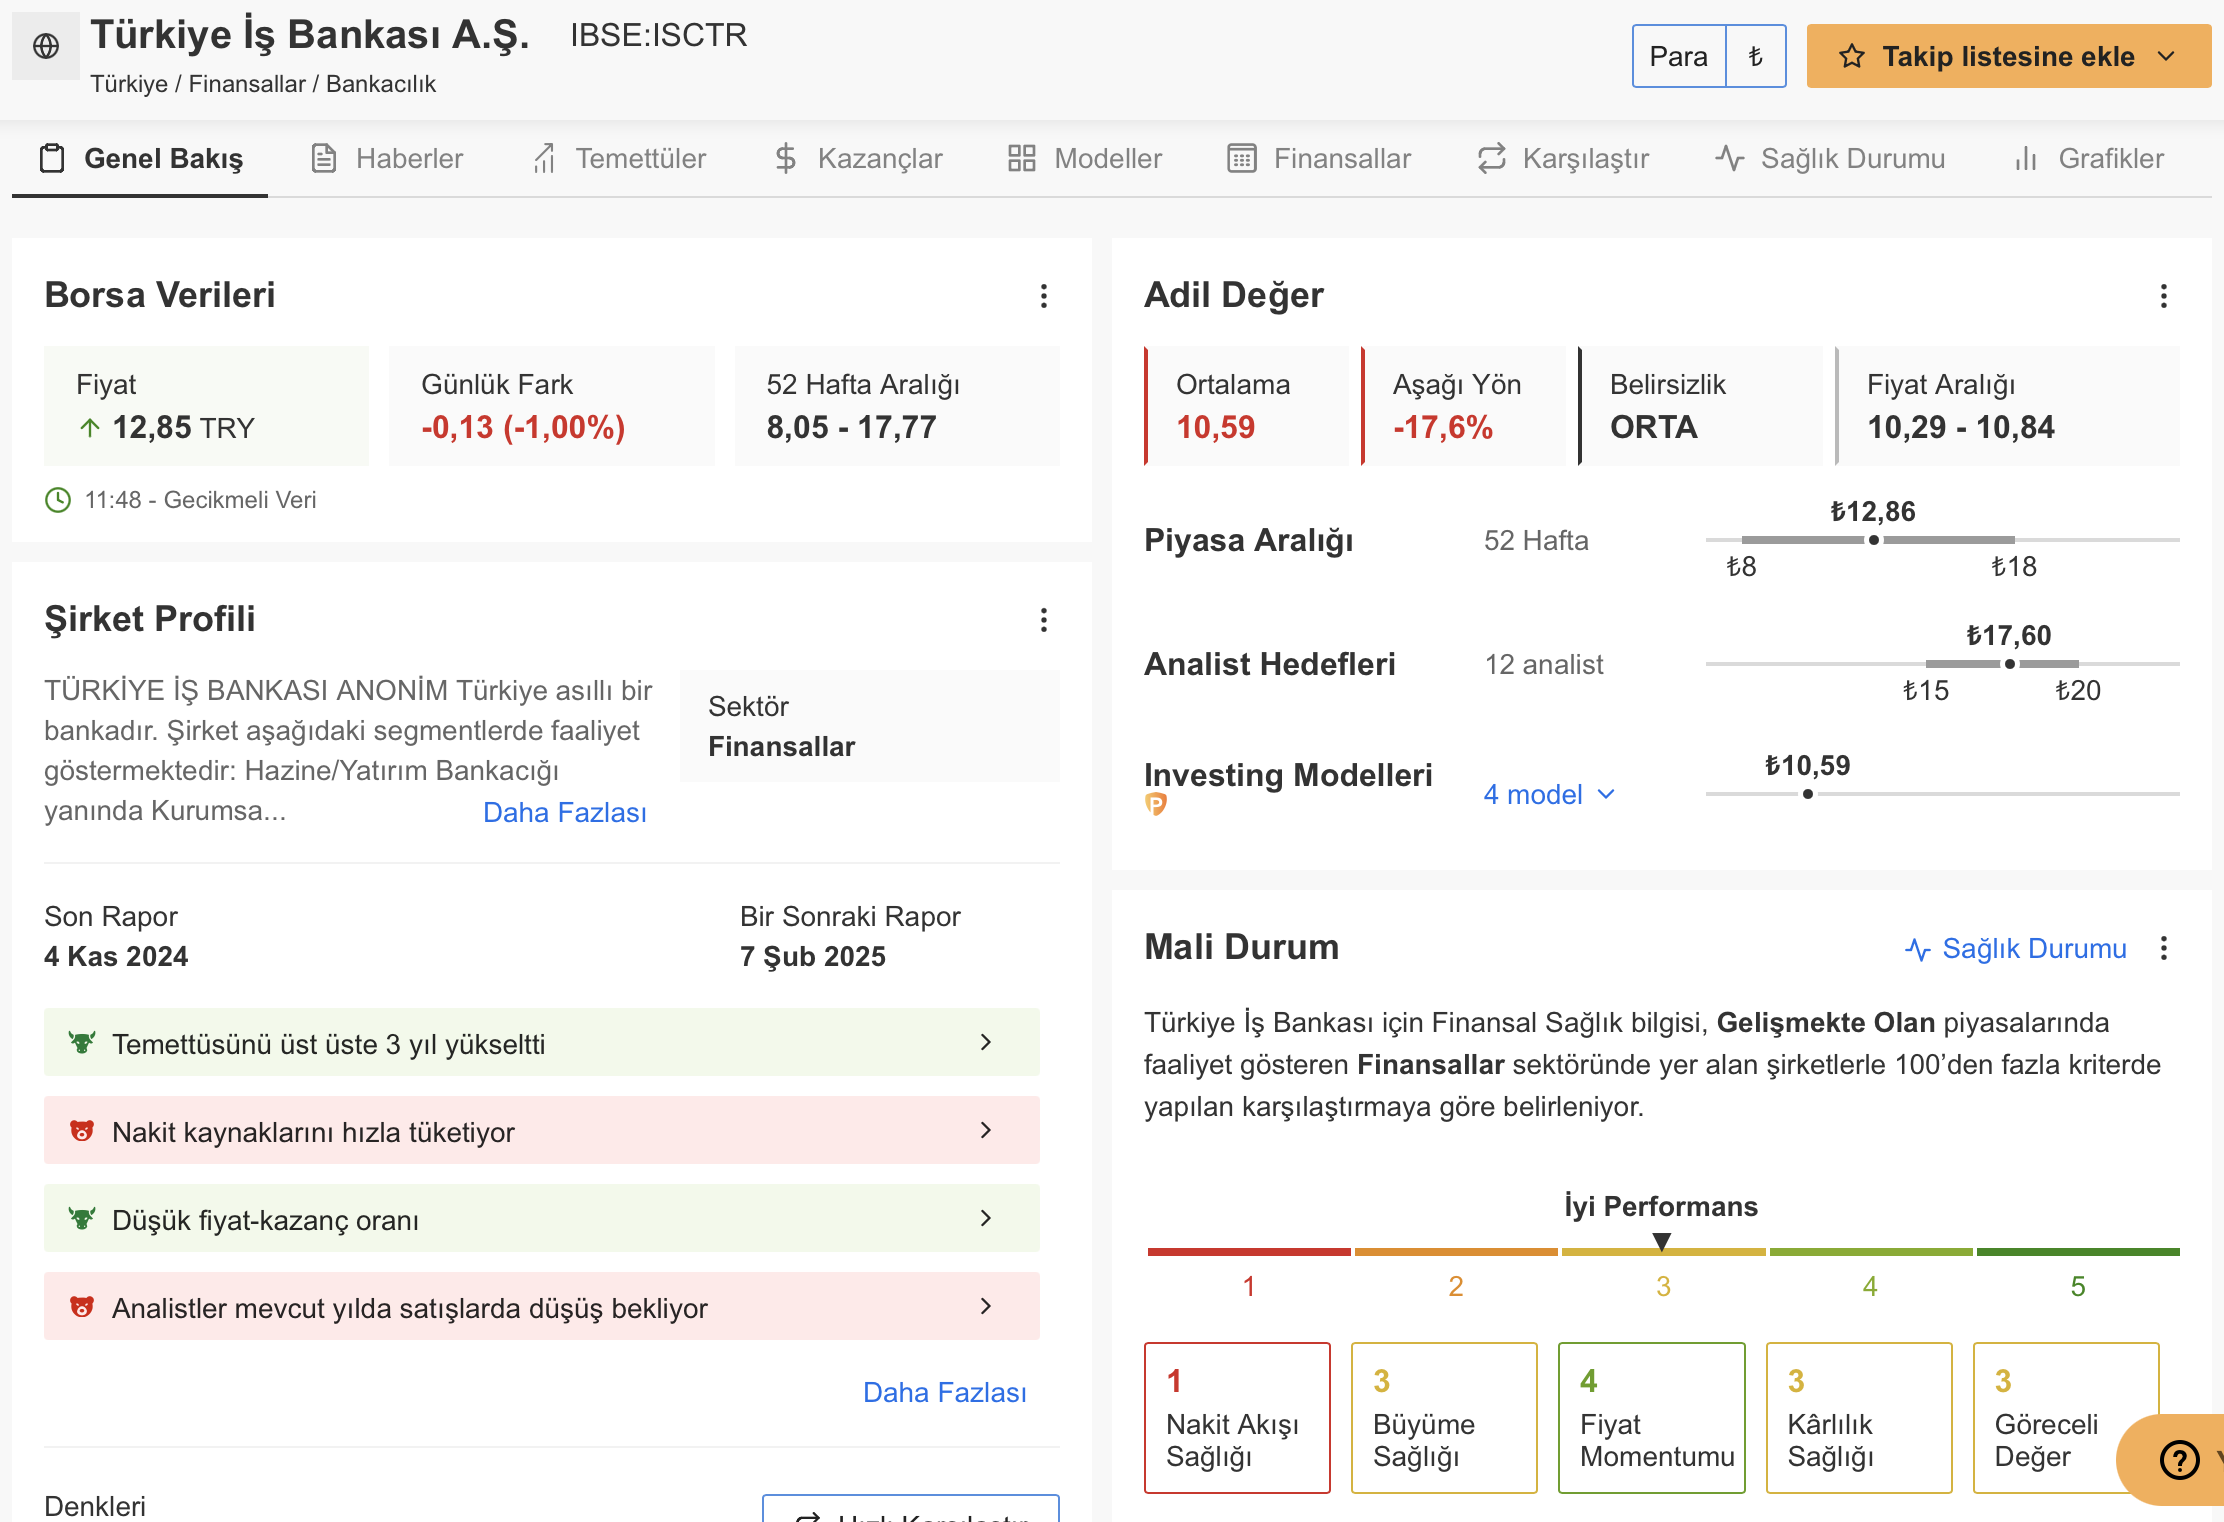The width and height of the screenshot is (2224, 1522).
Task: Open Adil Değer three-dot menu
Action: 2163,296
